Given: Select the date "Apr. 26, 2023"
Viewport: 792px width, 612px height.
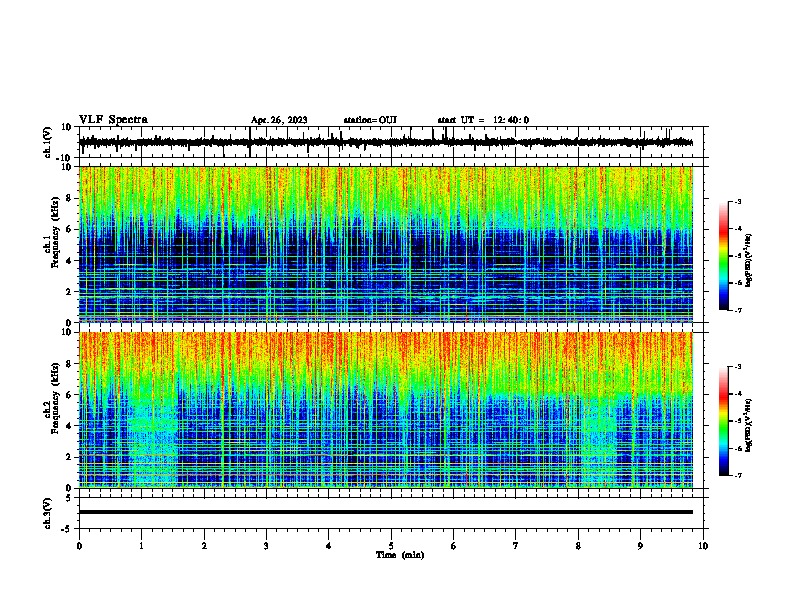Looking at the screenshot, I should [279, 120].
